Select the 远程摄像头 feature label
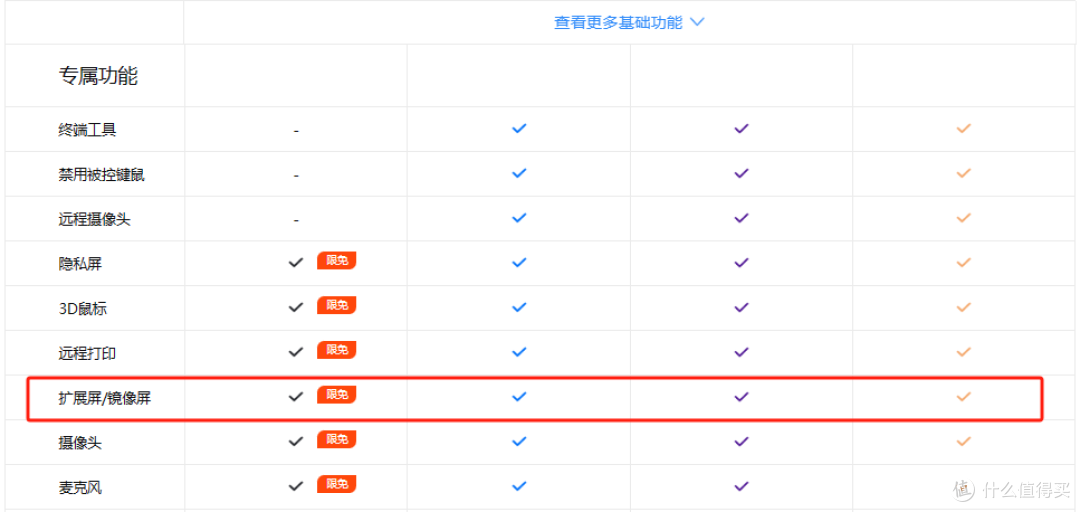1080x512 pixels. pos(95,219)
